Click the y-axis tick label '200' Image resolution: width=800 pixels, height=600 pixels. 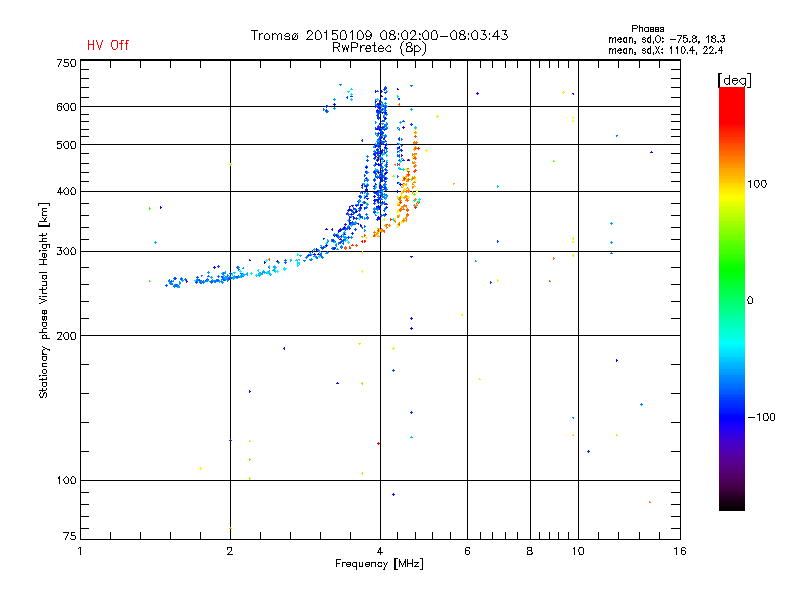tap(66, 336)
